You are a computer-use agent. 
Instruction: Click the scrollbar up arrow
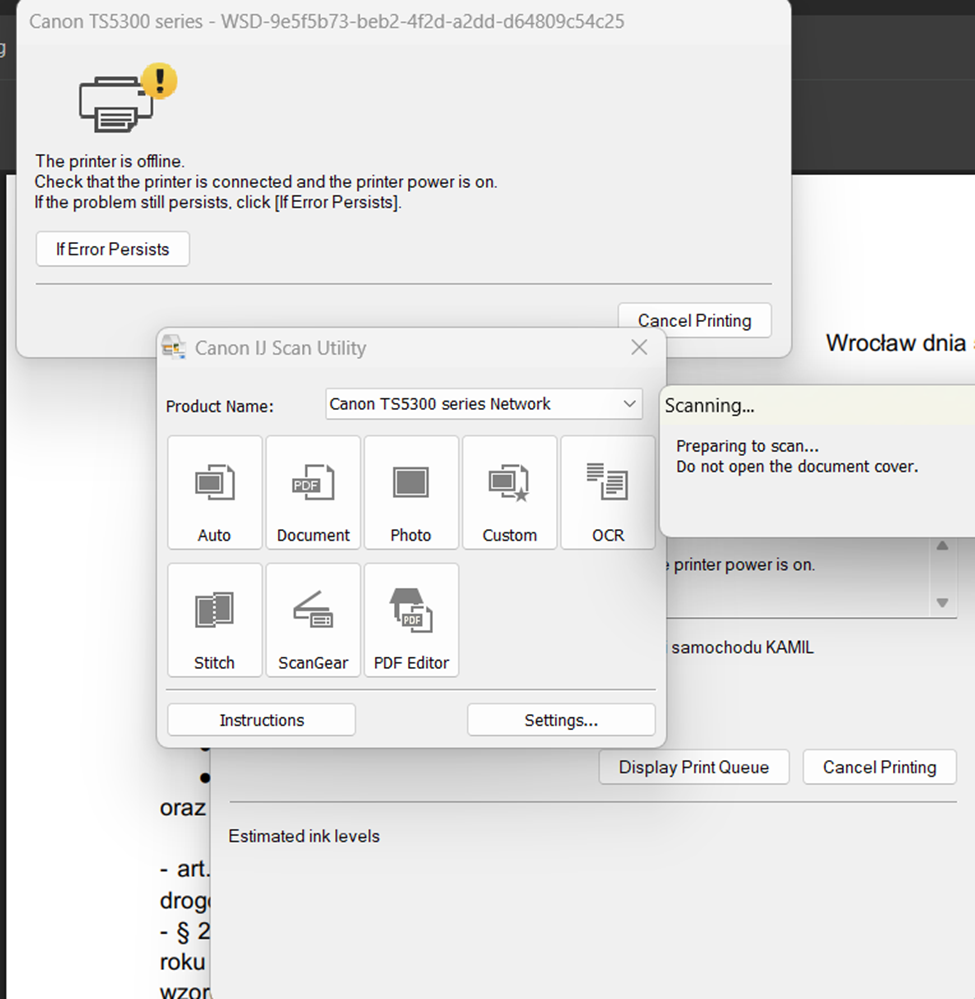(942, 545)
